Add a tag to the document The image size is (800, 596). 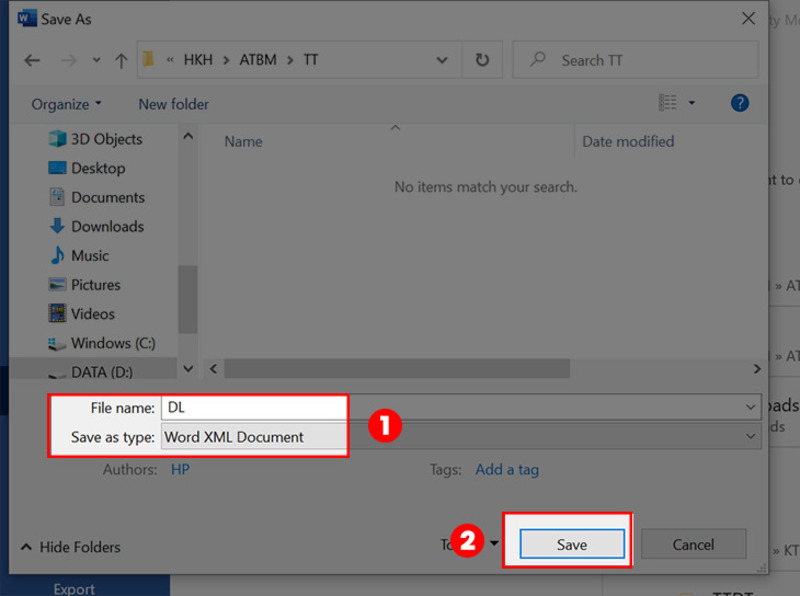tap(507, 469)
